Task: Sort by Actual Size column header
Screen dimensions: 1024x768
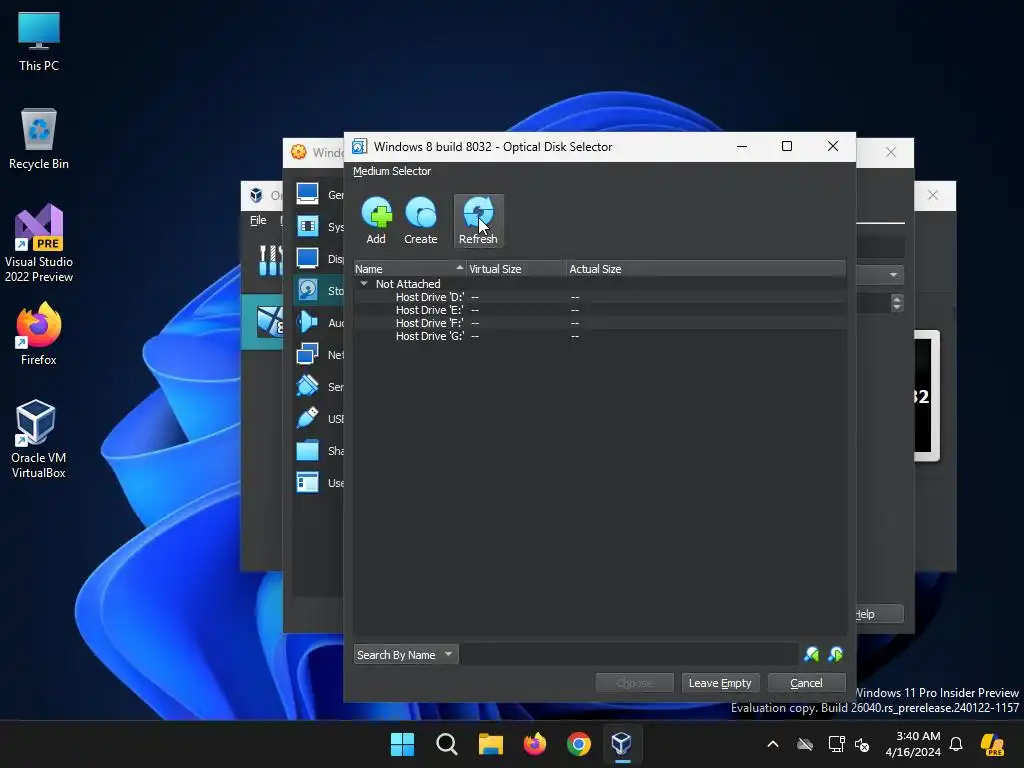Action: (x=706, y=268)
